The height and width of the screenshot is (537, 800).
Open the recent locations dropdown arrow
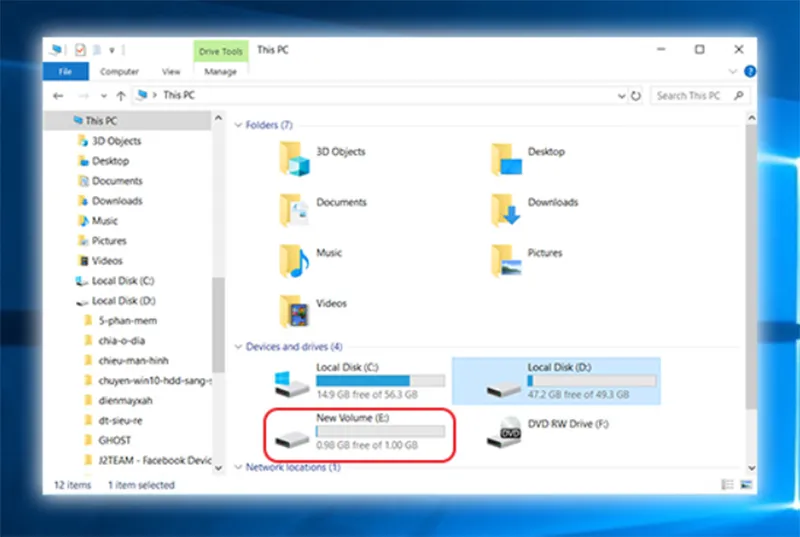[104, 96]
